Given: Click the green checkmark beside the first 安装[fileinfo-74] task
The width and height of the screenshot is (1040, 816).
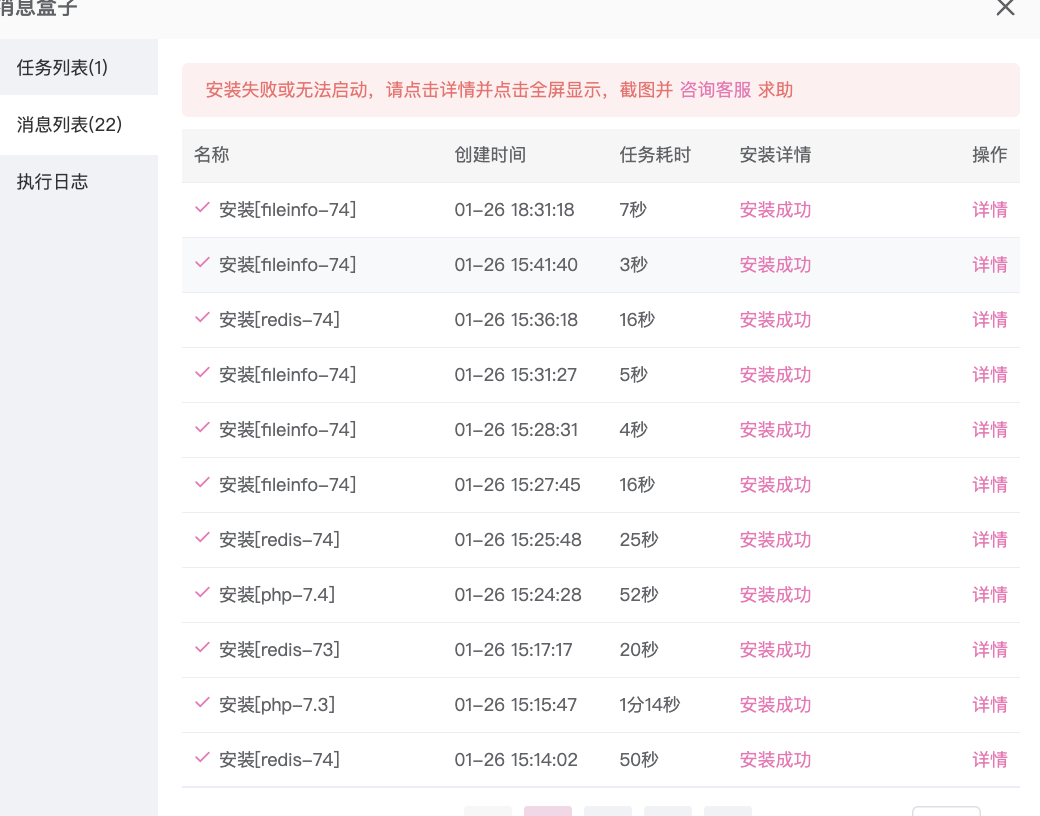Looking at the screenshot, I should click(x=202, y=209).
